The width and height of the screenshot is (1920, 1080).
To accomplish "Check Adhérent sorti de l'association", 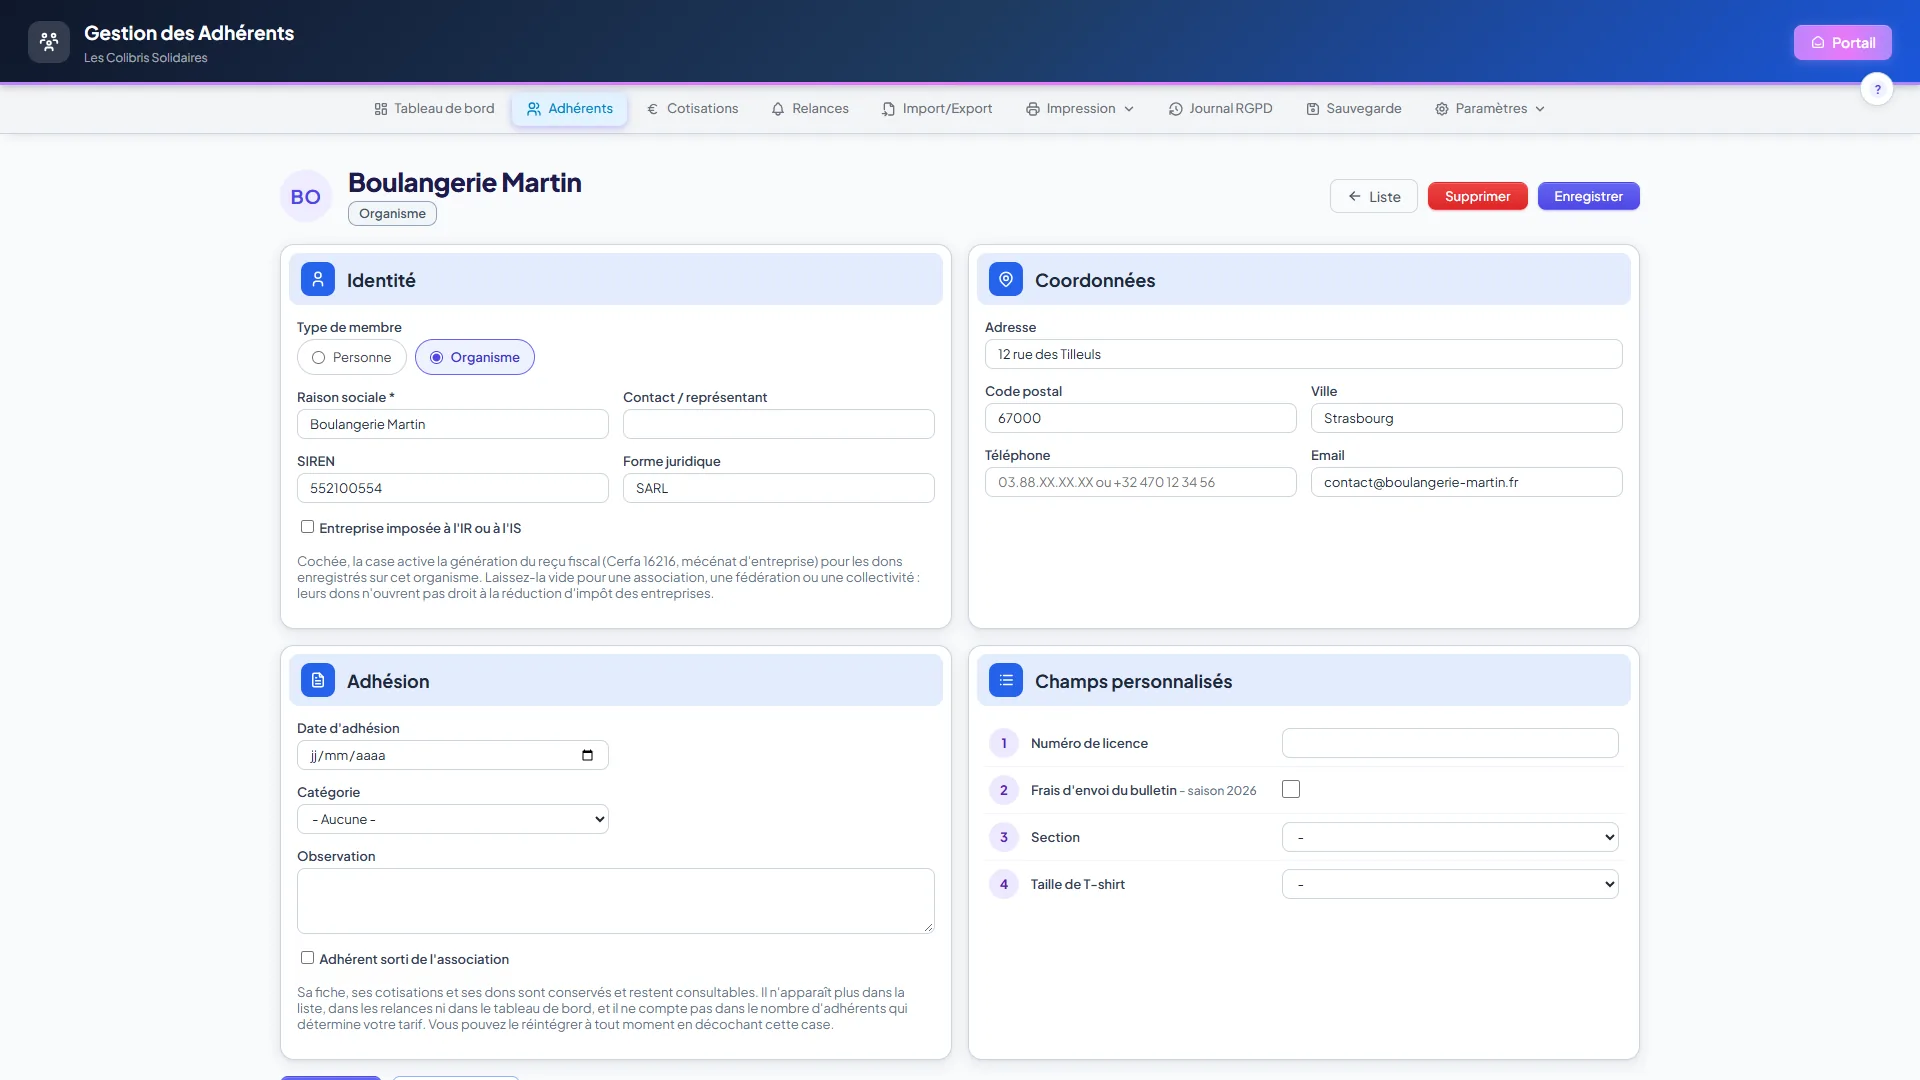I will (x=307, y=958).
